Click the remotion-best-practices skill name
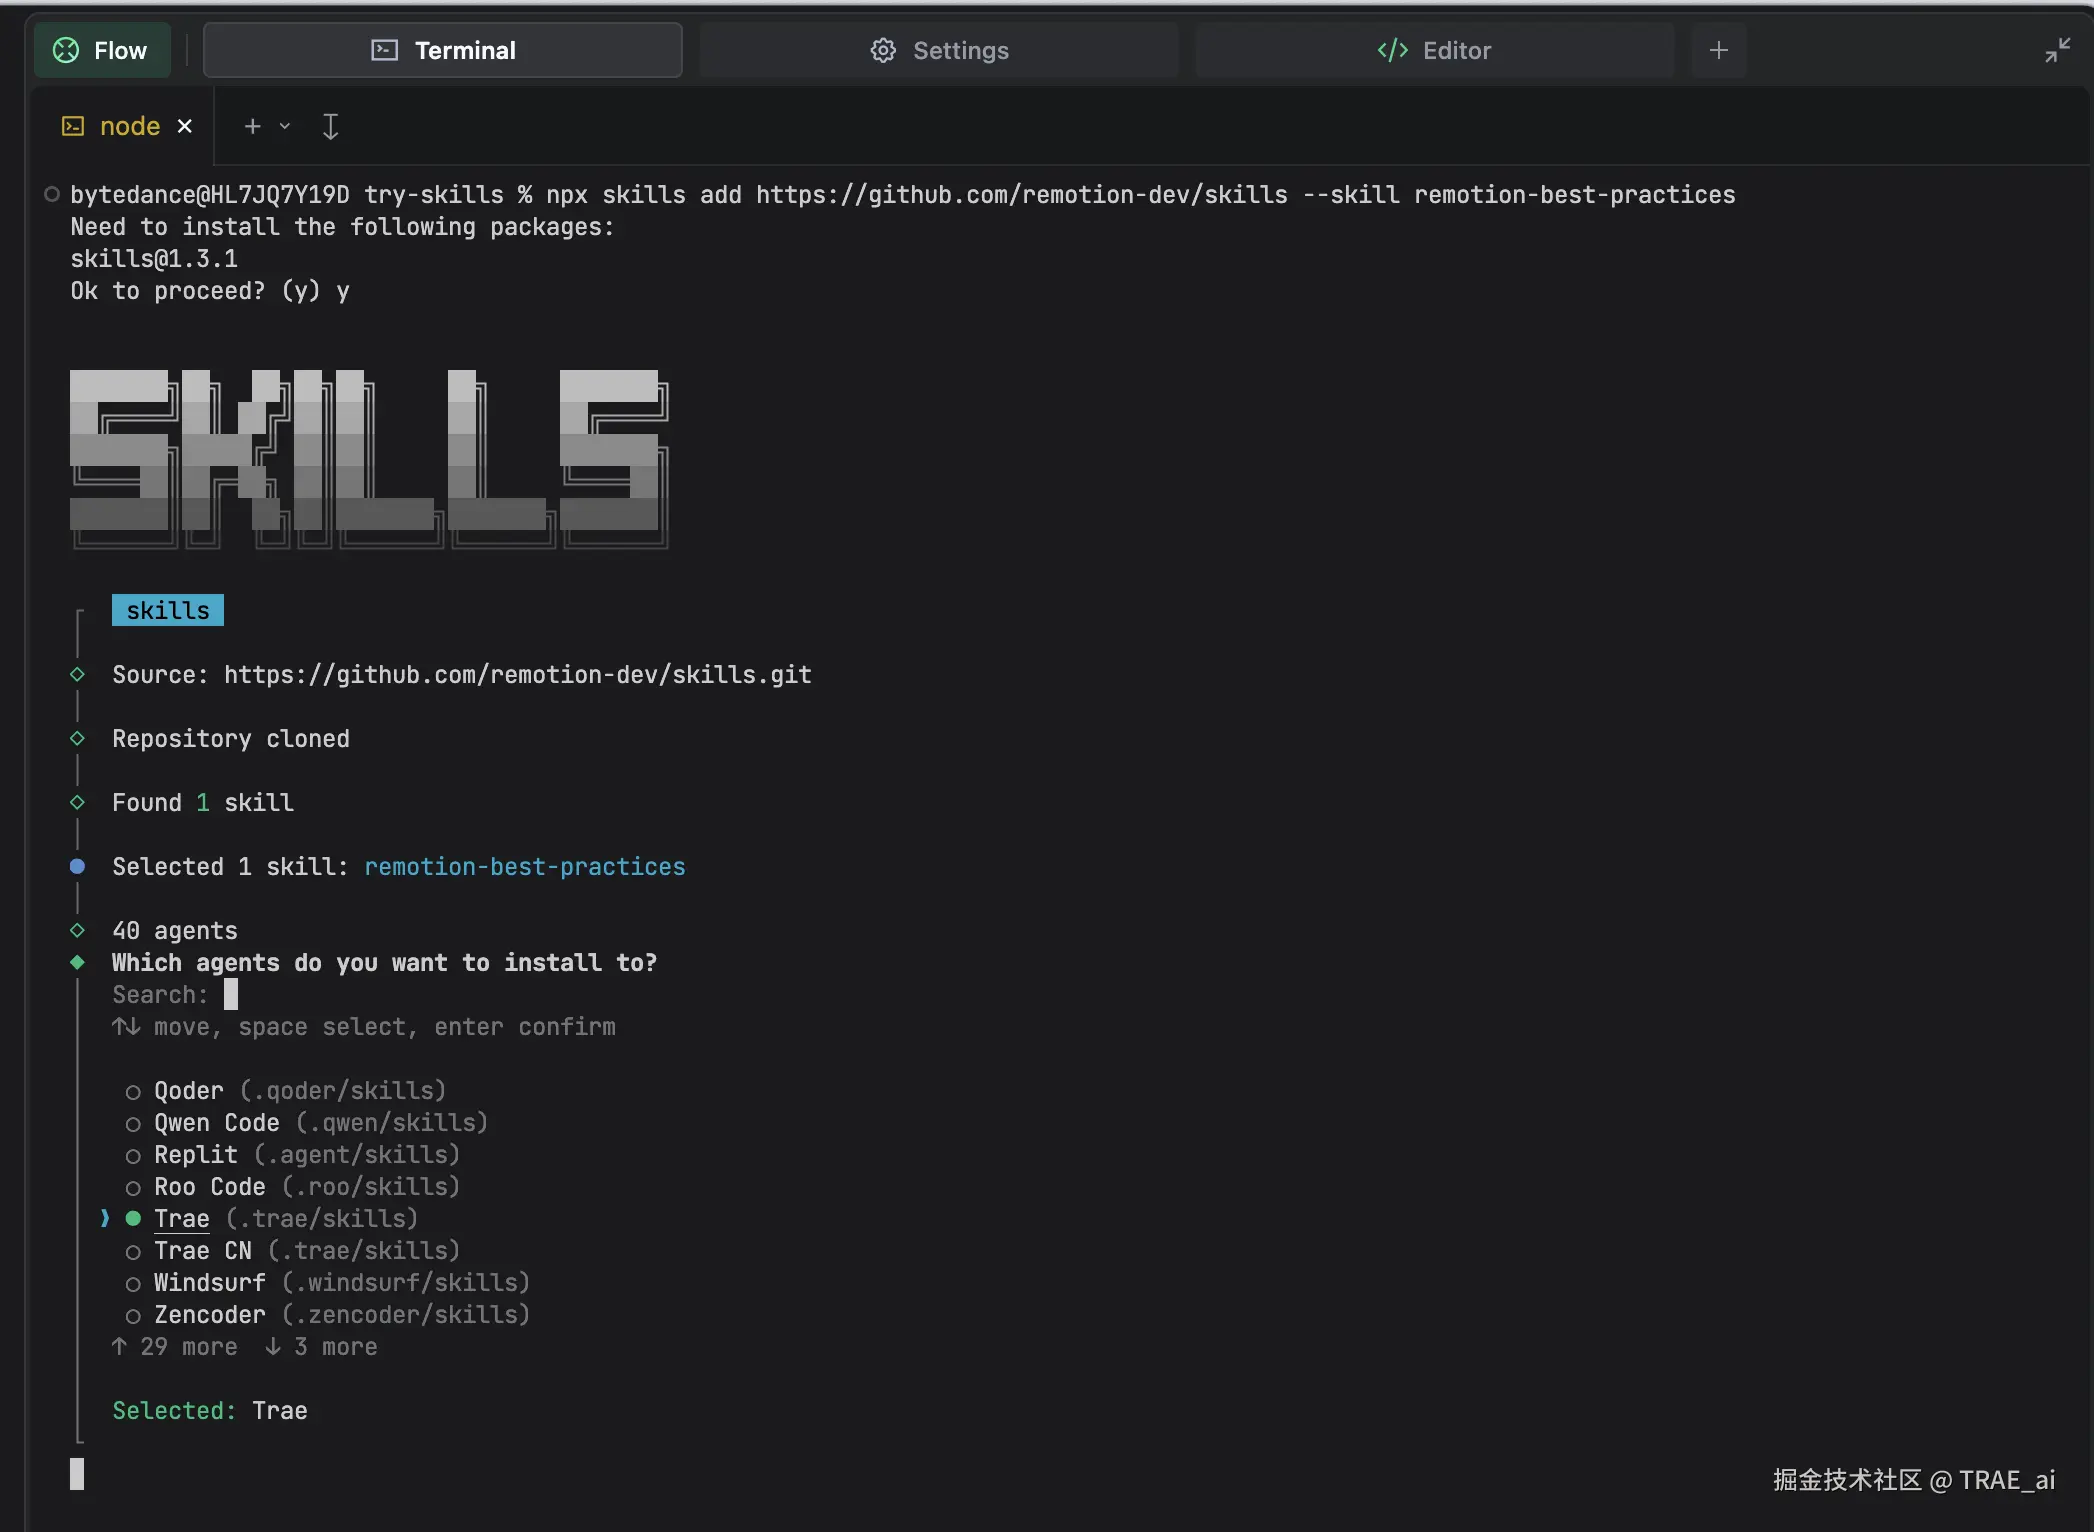 [x=524, y=867]
